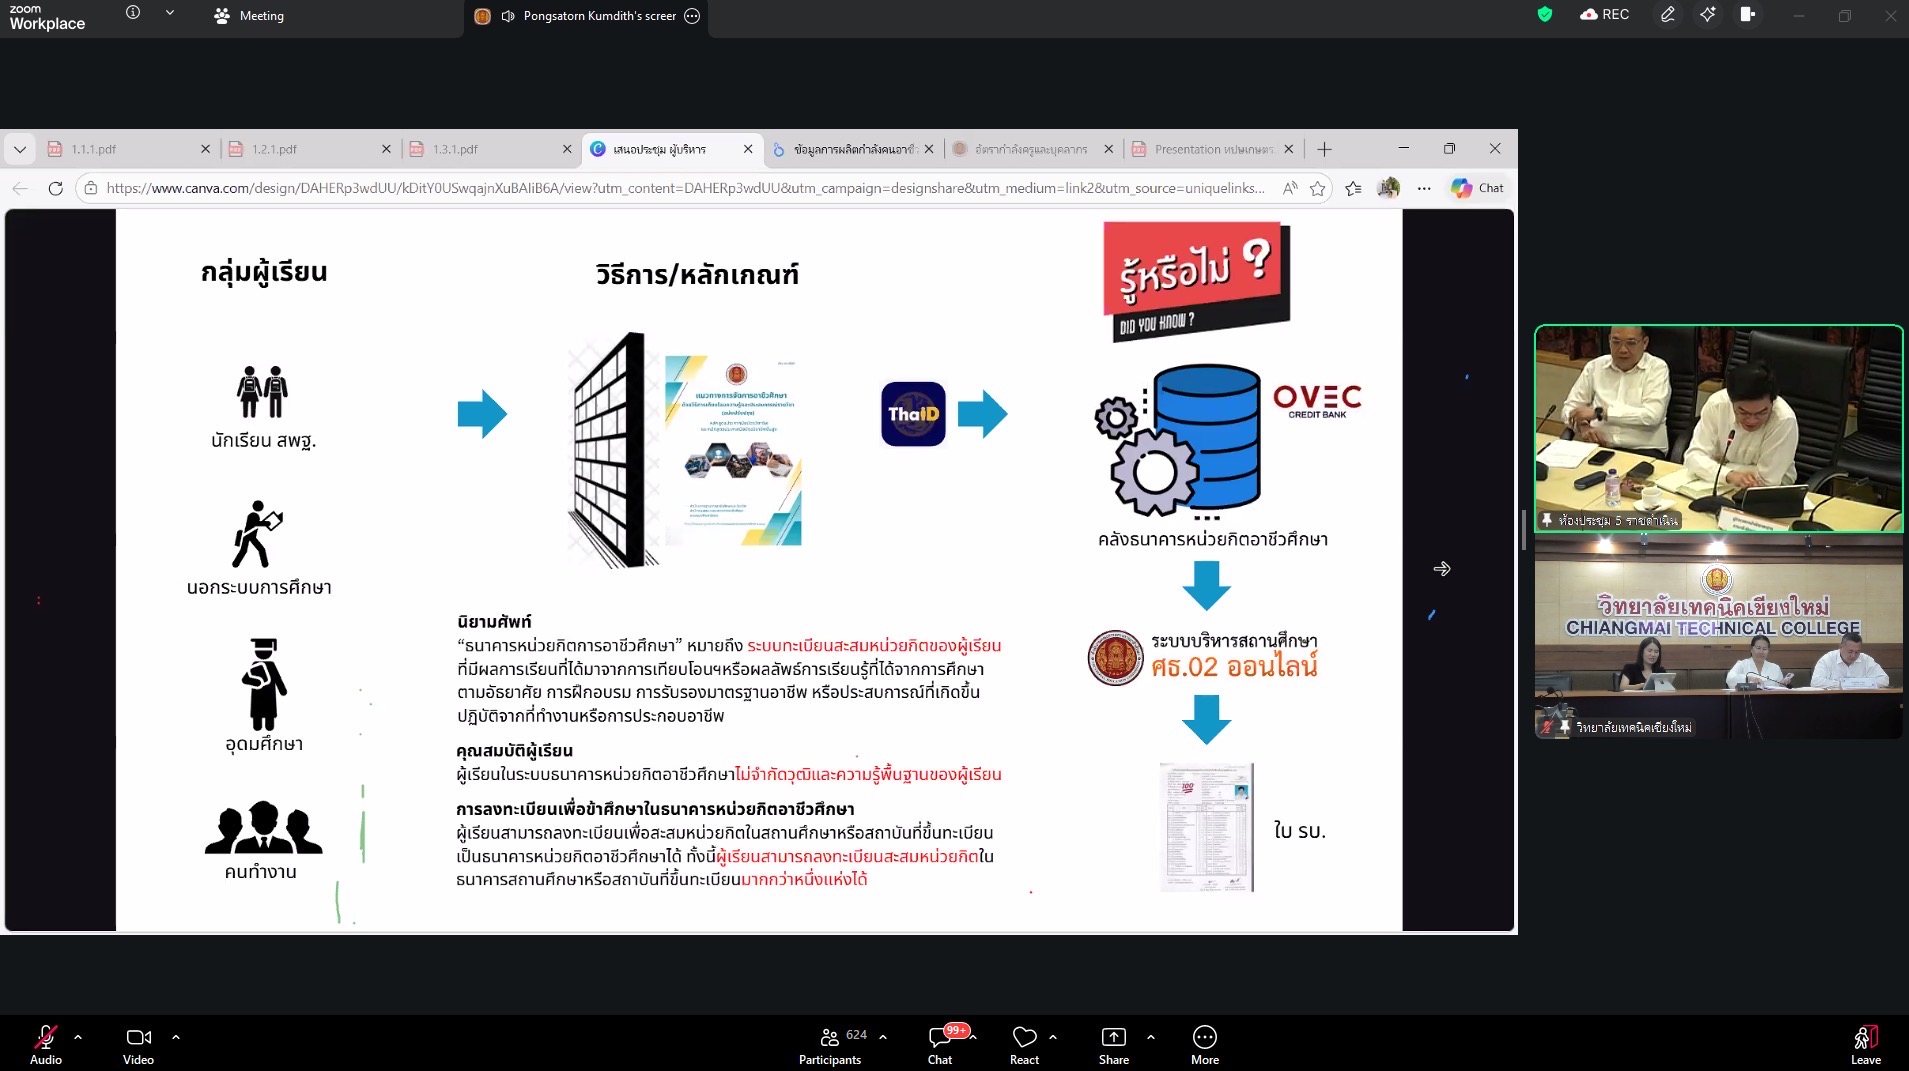Click the green encryption shield icon

[x=1545, y=15]
